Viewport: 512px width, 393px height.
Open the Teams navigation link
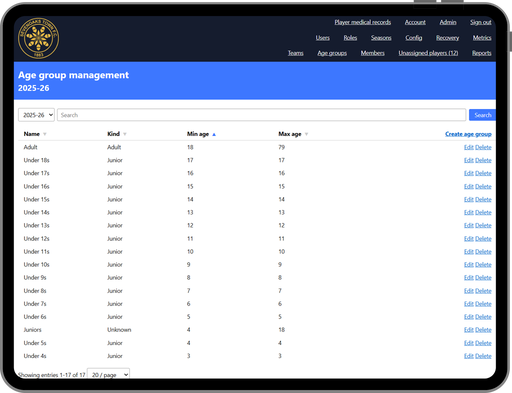pyautogui.click(x=296, y=53)
